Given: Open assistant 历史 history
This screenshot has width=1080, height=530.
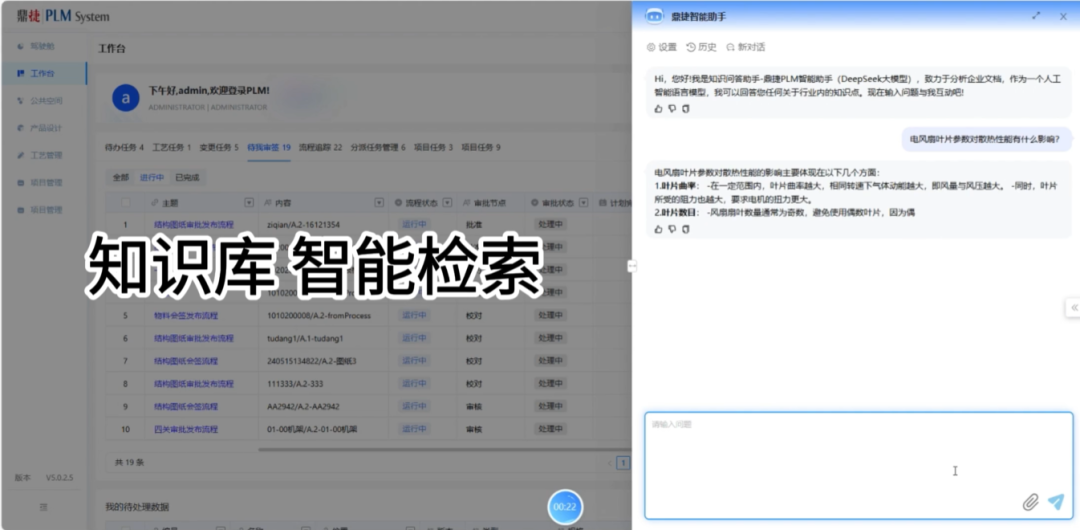Looking at the screenshot, I should point(701,48).
